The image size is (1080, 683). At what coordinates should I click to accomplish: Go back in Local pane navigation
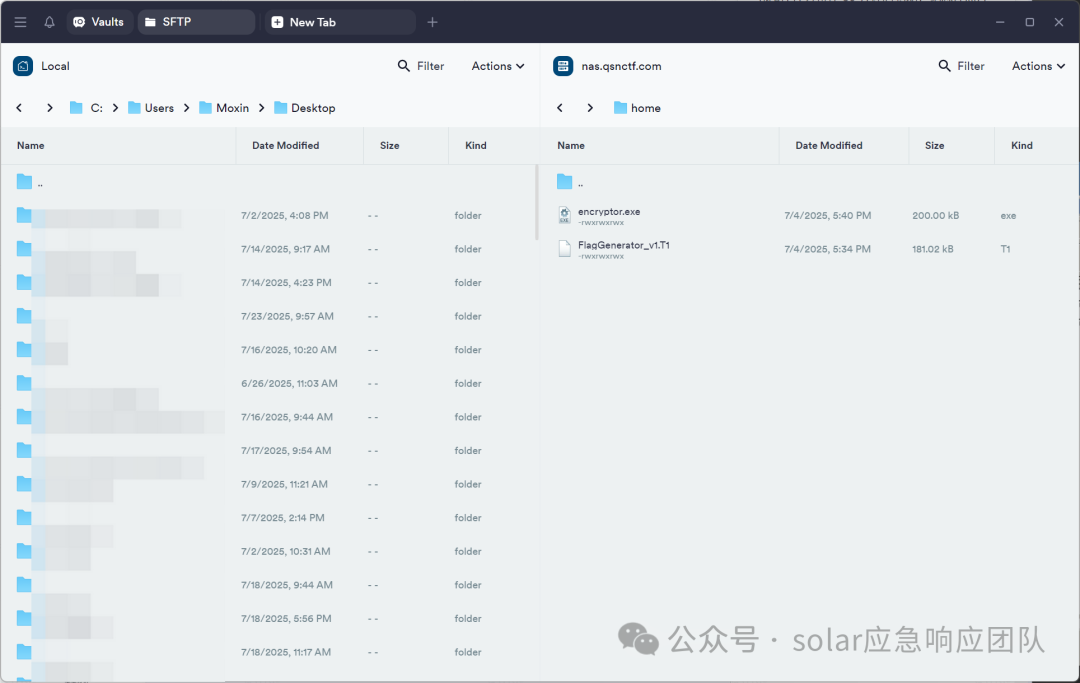click(19, 108)
